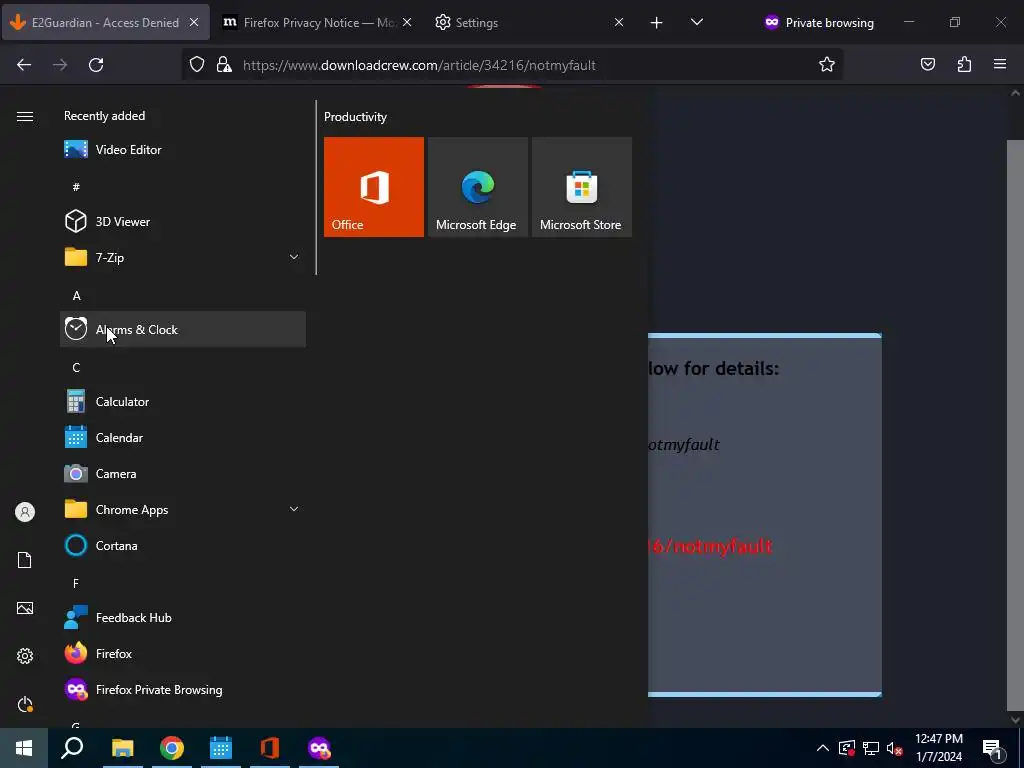Open the user account icon in Start
Viewport: 1024px width, 768px height.
click(25, 512)
